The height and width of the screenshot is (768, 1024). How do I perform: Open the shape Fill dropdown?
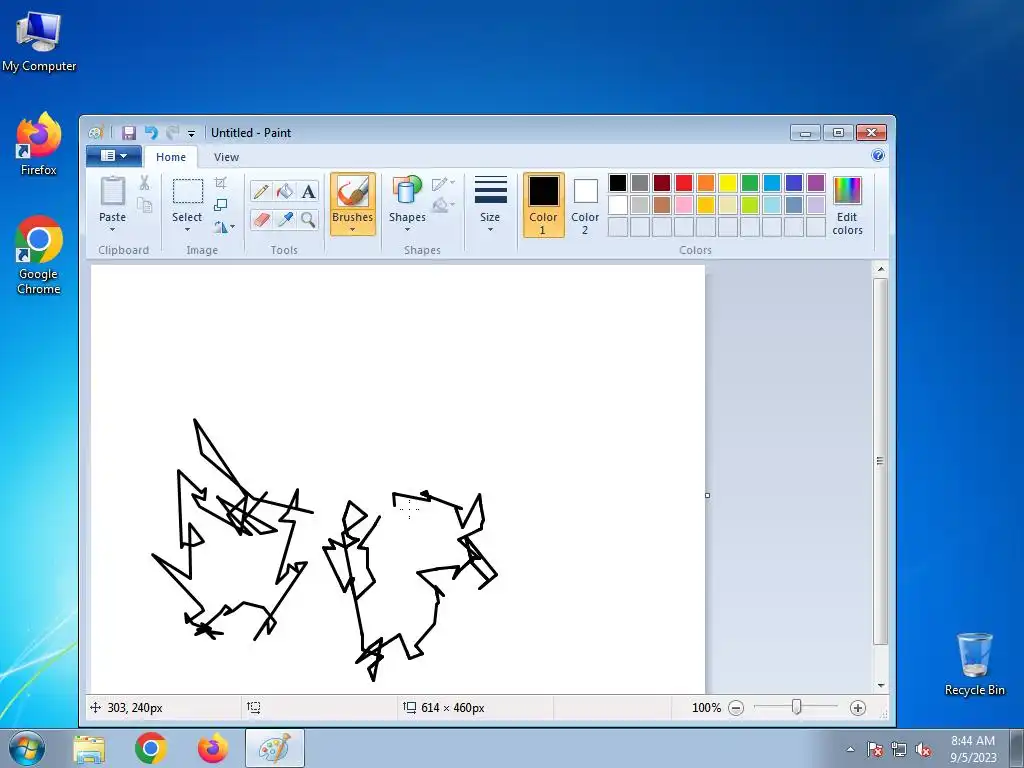443,205
